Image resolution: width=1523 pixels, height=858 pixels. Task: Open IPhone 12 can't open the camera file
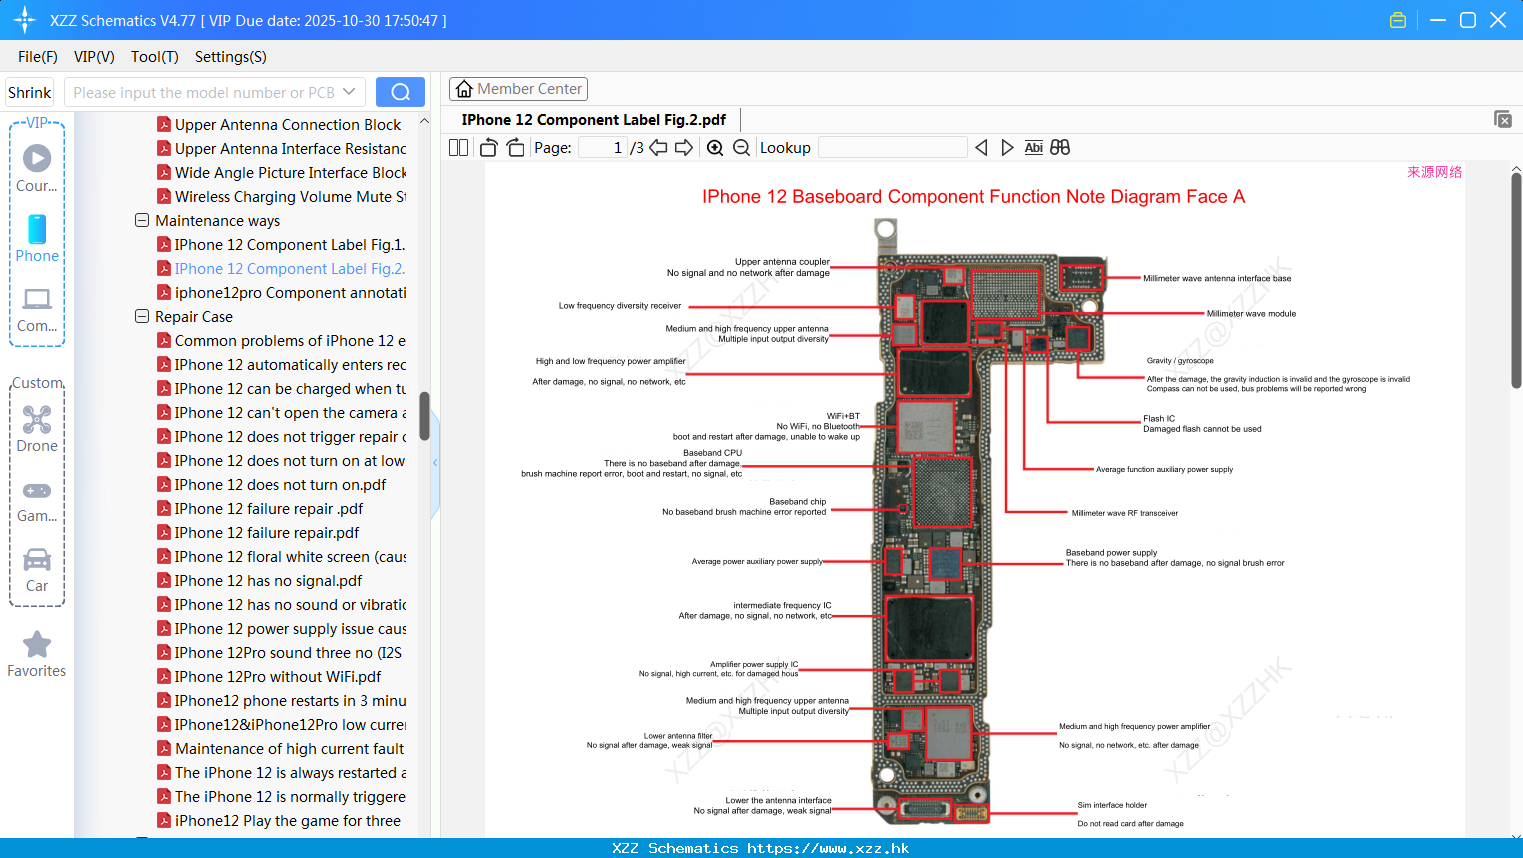(281, 413)
